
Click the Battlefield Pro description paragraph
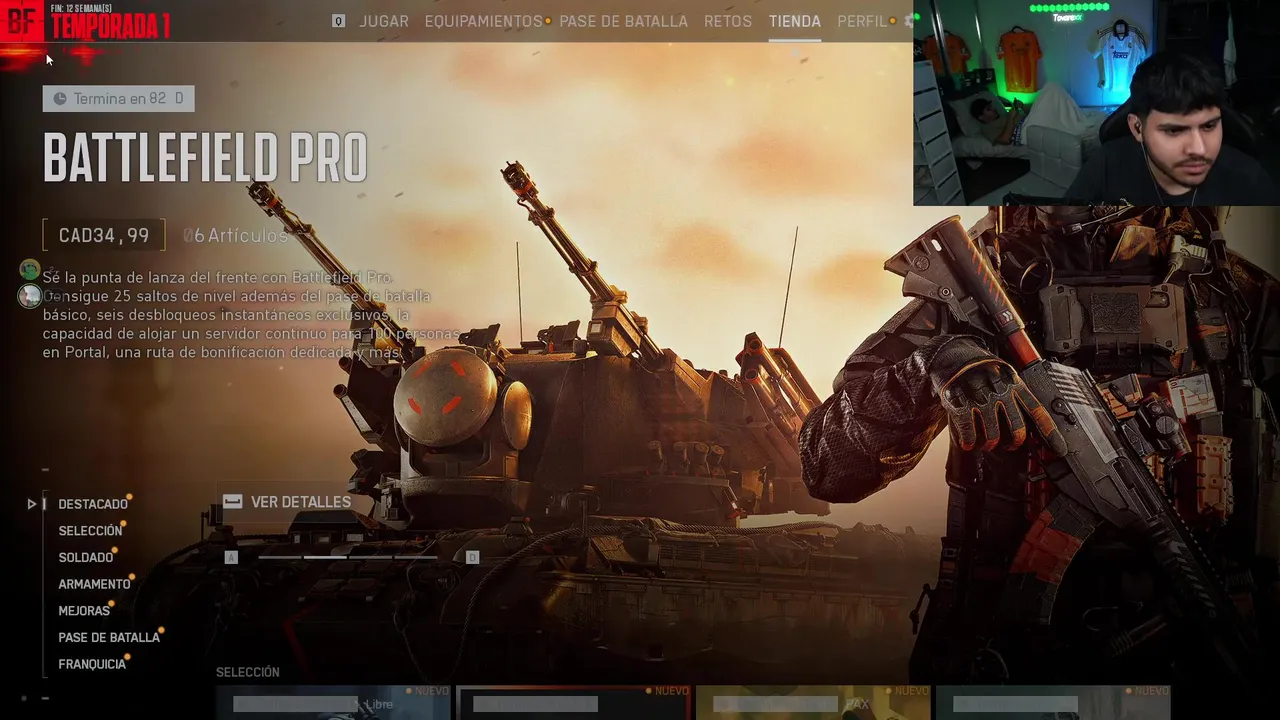250,315
